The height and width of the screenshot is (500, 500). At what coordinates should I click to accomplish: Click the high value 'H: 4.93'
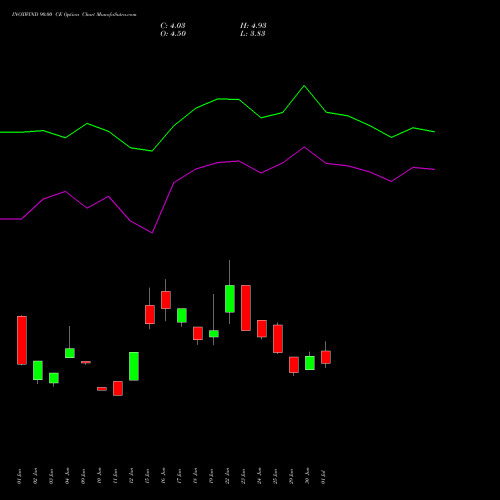253,26
